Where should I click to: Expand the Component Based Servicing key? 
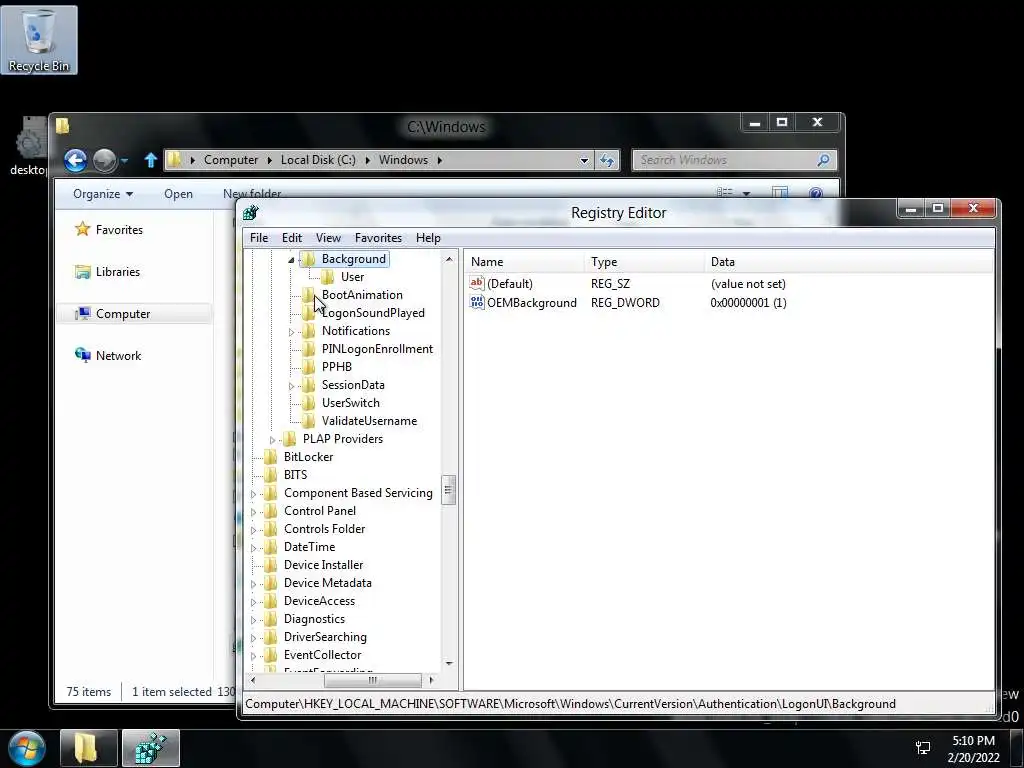253,494
